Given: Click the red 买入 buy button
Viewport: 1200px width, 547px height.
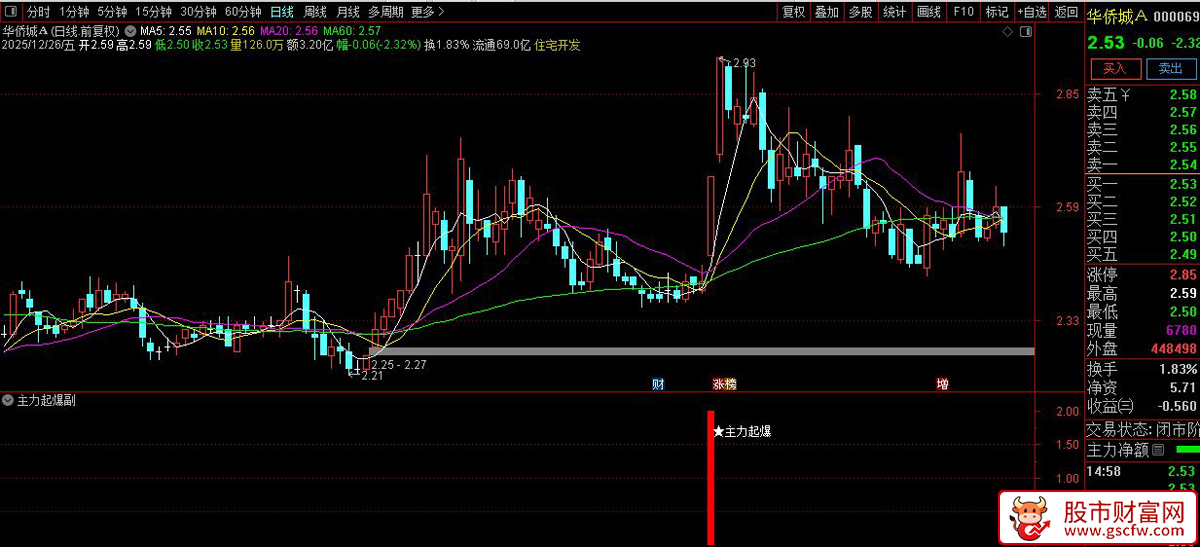Looking at the screenshot, I should coord(1115,69).
